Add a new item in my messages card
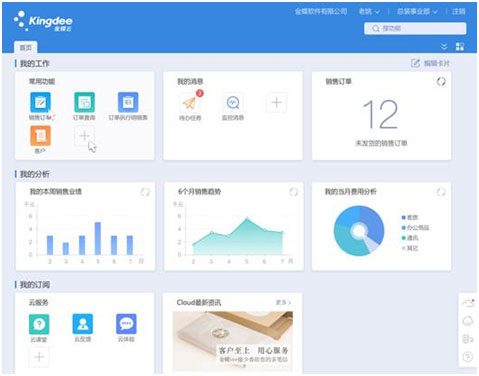Viewport: 479px width, 376px height. pos(276,102)
